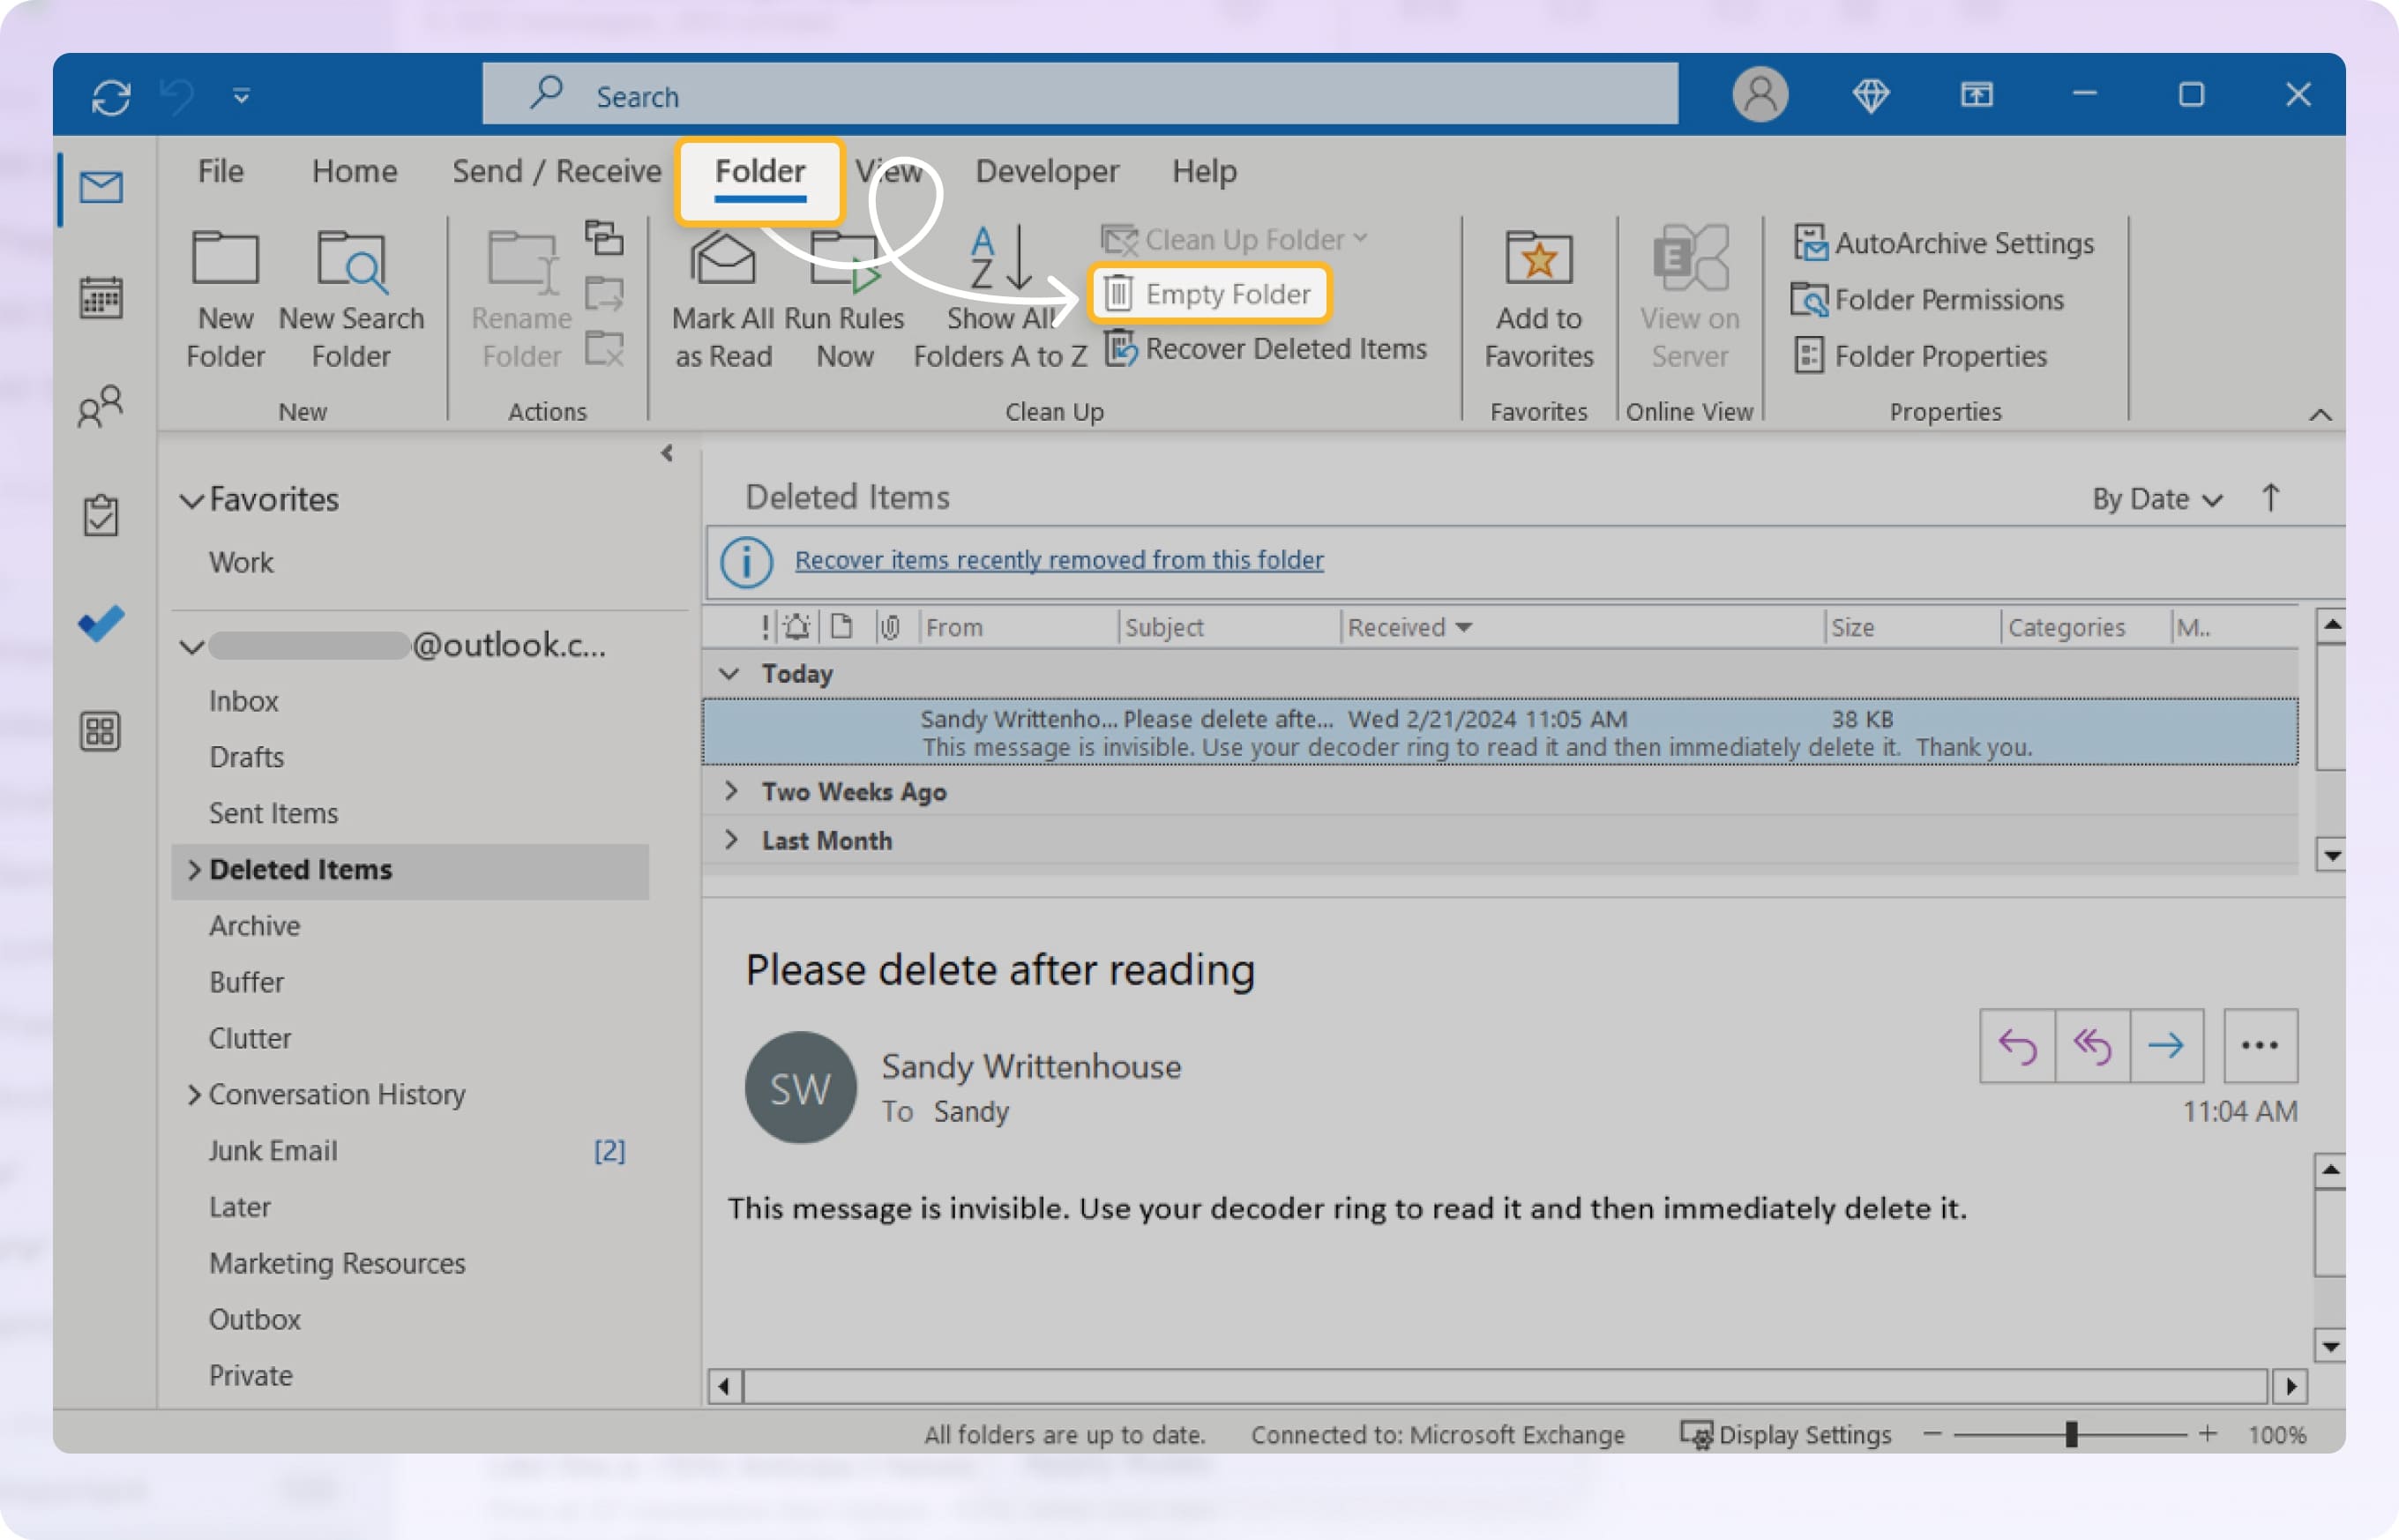Click the New Search Folder icon
This screenshot has height=1540, width=2399.
tap(351, 262)
